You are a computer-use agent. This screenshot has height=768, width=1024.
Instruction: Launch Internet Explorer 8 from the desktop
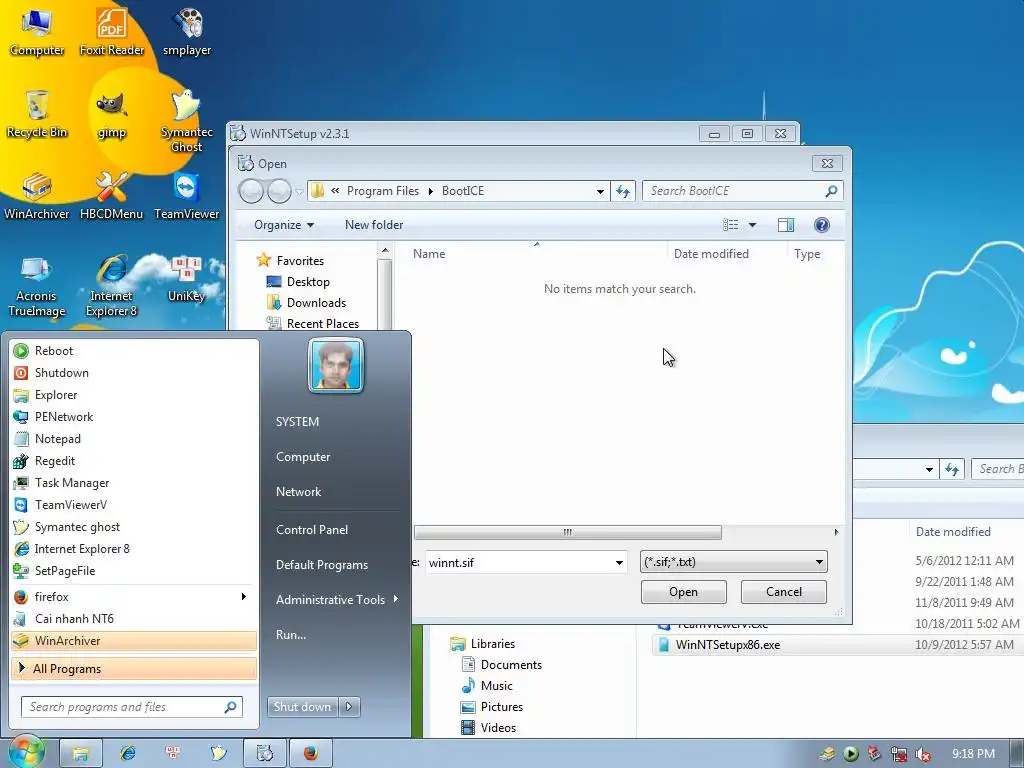[x=112, y=286]
